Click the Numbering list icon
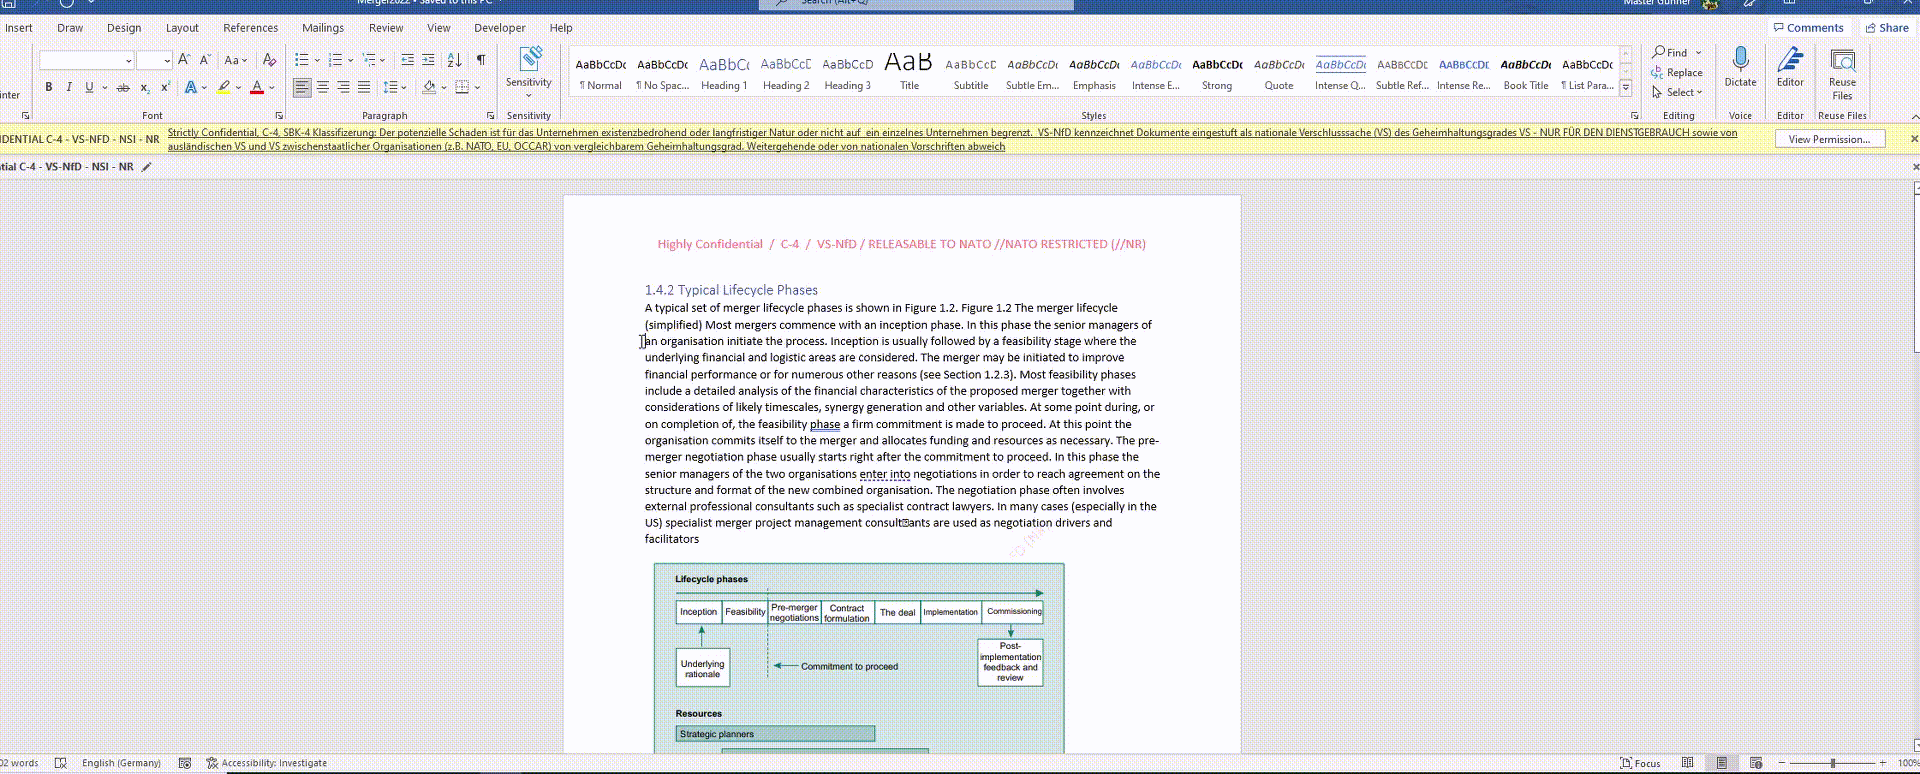This screenshot has width=1920, height=774. (x=335, y=60)
